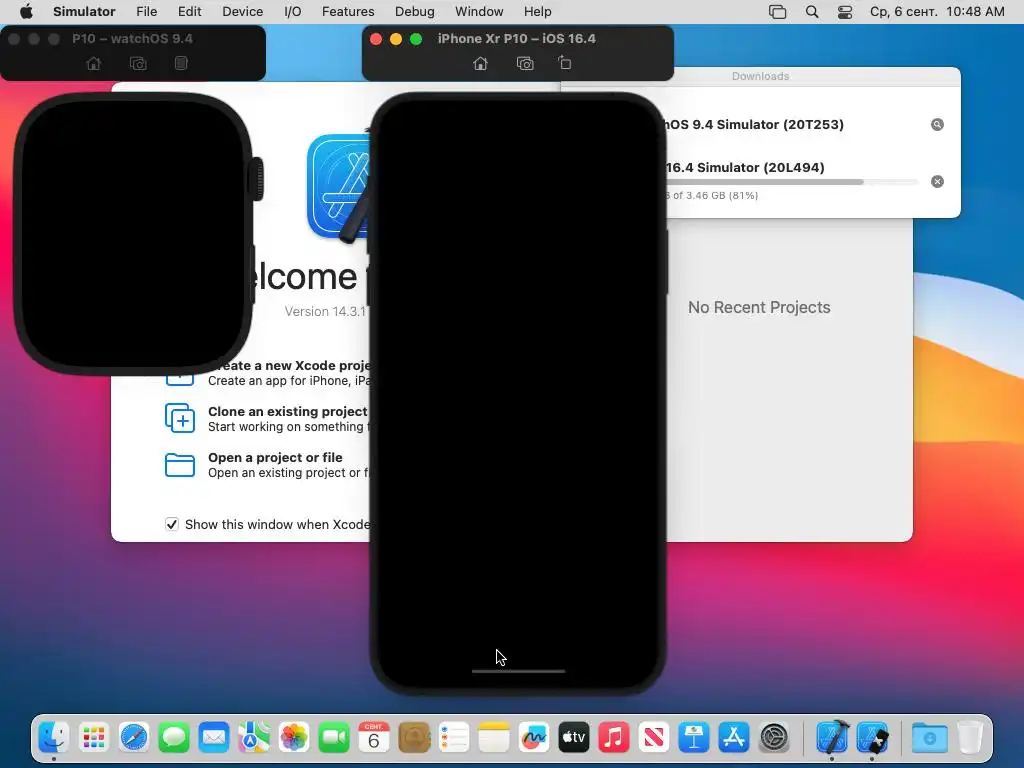Open Spotlight search in menu bar

pyautogui.click(x=812, y=12)
